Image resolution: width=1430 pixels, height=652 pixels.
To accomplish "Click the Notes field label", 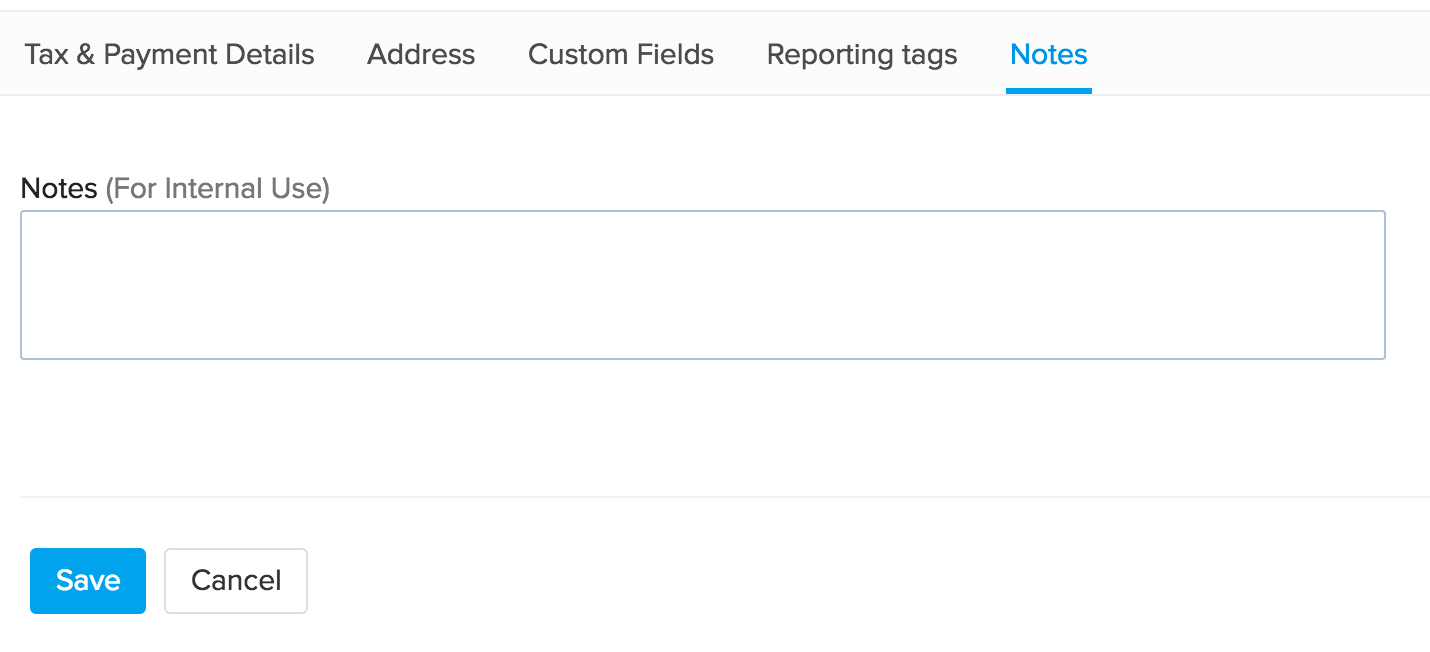I will (59, 188).
